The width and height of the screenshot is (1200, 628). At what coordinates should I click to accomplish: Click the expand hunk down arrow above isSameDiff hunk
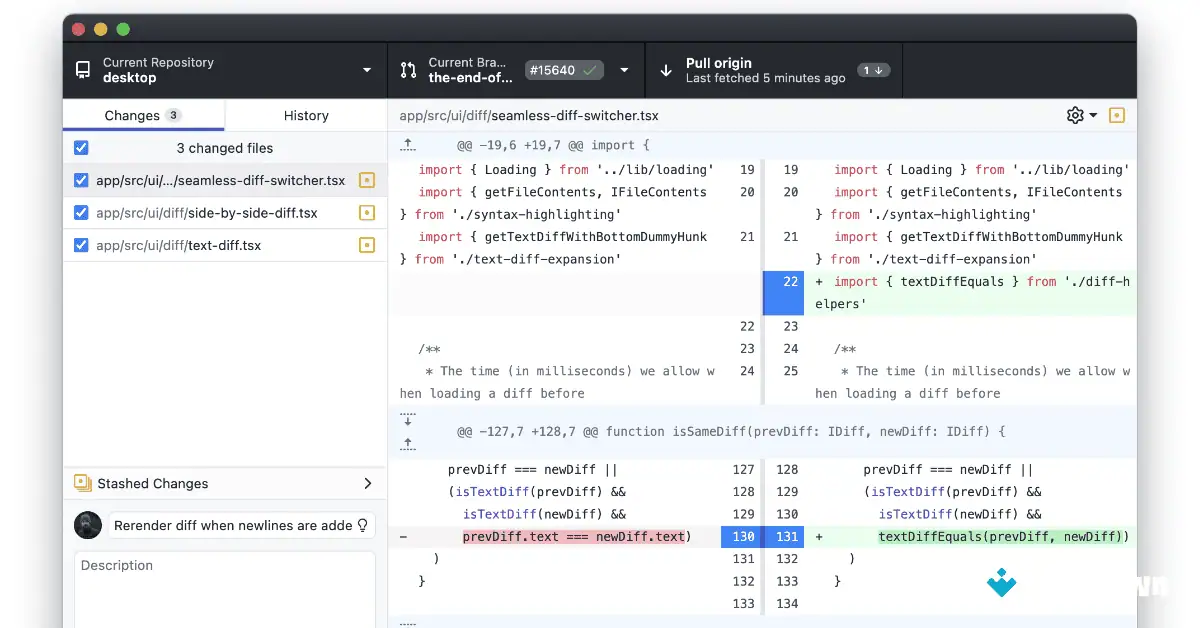406,420
